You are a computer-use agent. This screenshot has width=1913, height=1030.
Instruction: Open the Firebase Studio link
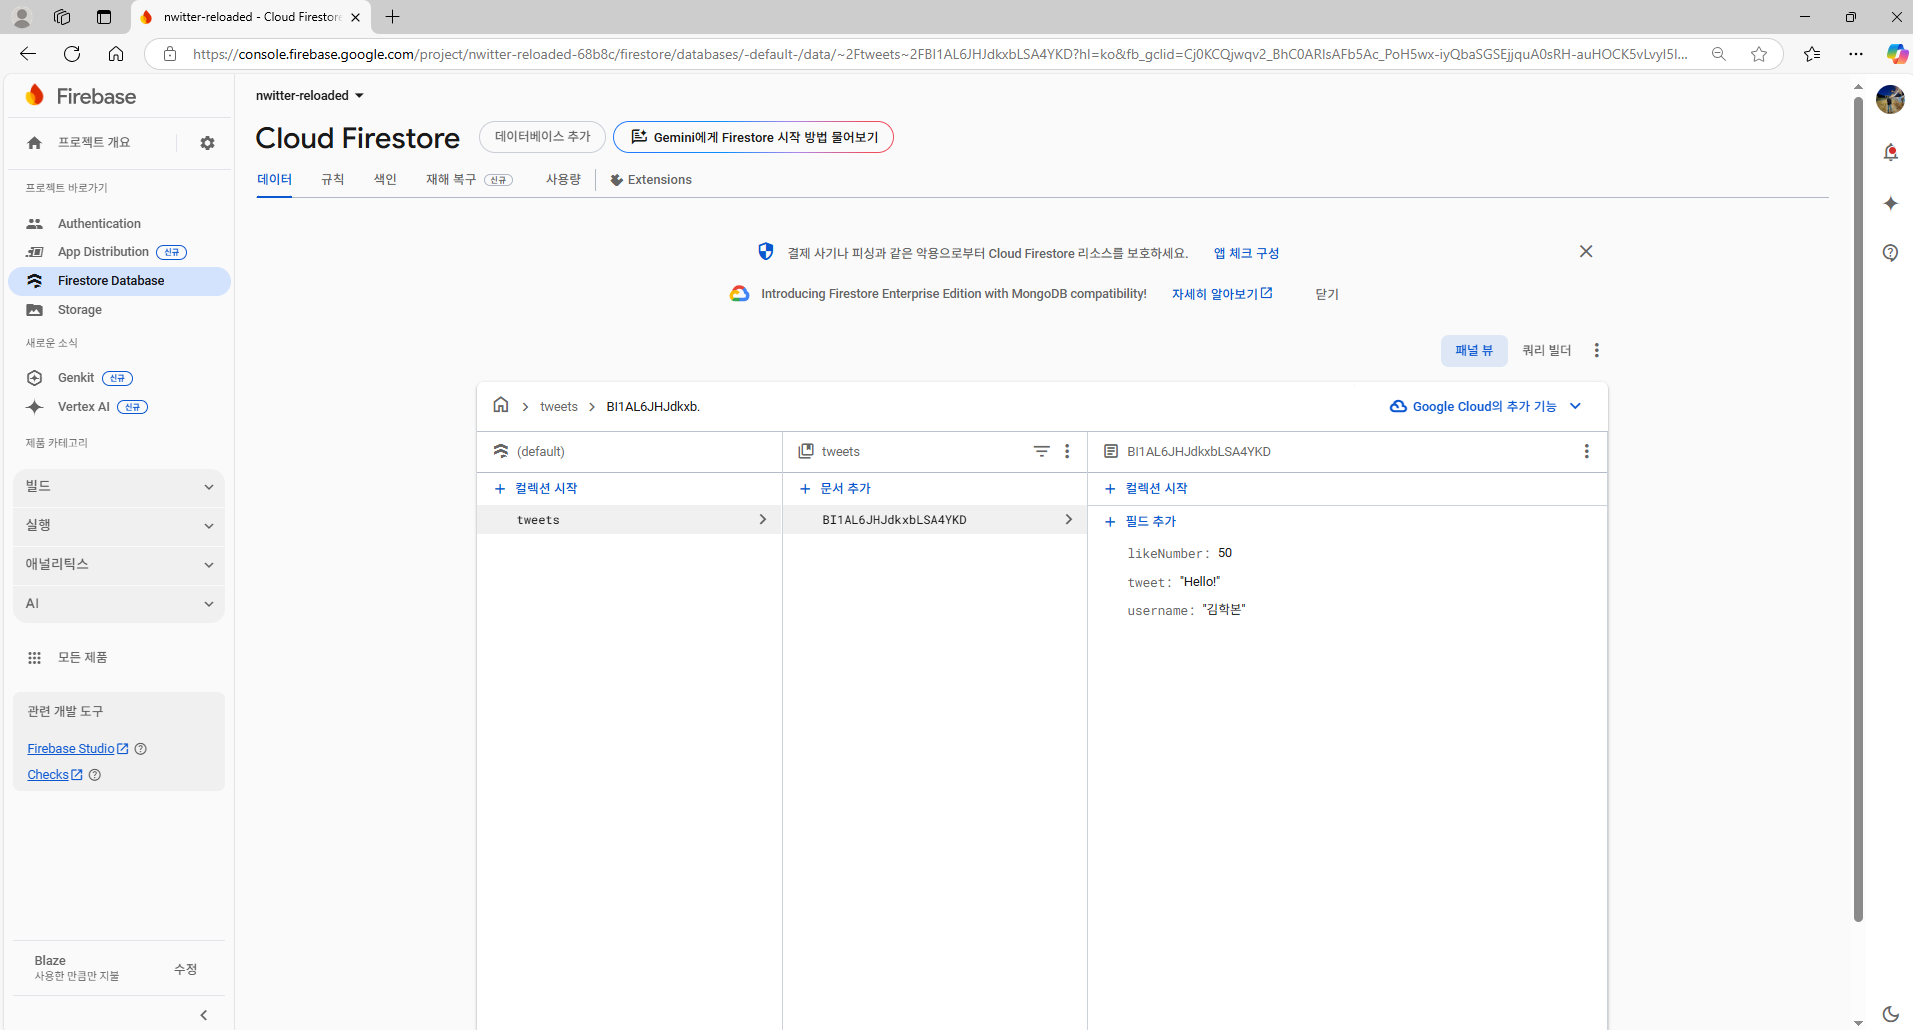78,748
